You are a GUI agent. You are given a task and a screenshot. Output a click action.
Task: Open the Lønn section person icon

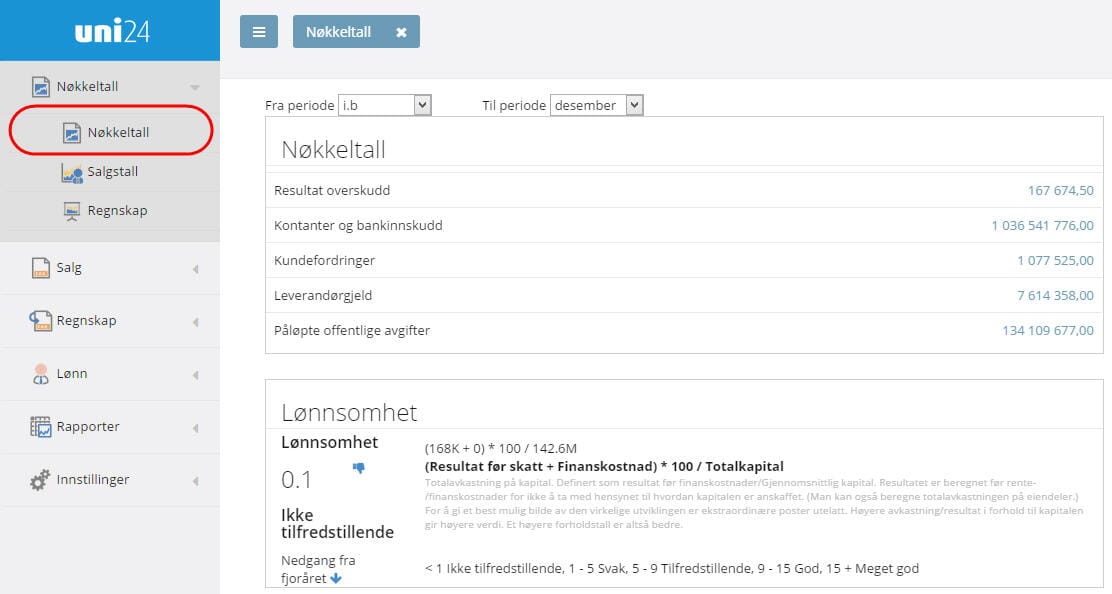[x=39, y=373]
